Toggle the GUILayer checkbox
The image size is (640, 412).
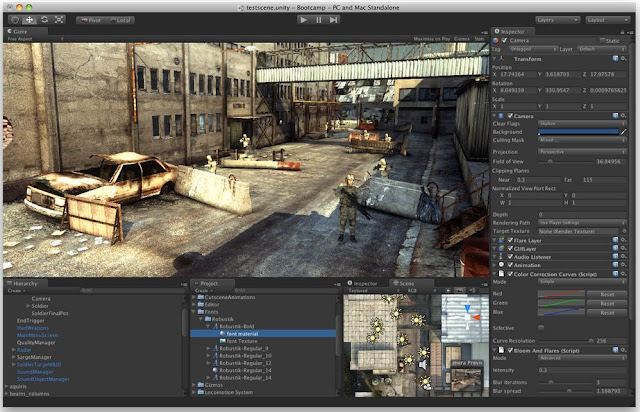510,248
